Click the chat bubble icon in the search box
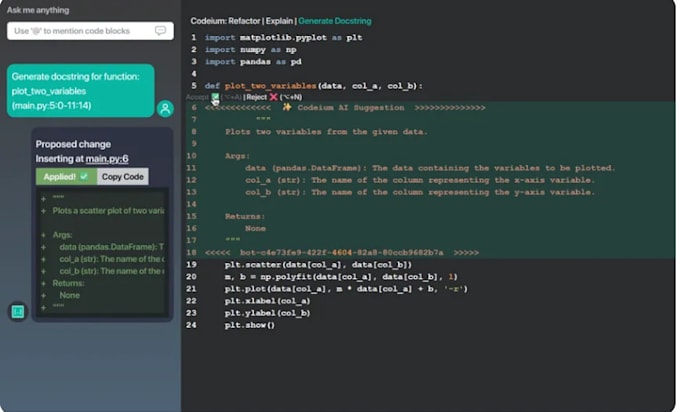The width and height of the screenshot is (680, 412). [160, 31]
